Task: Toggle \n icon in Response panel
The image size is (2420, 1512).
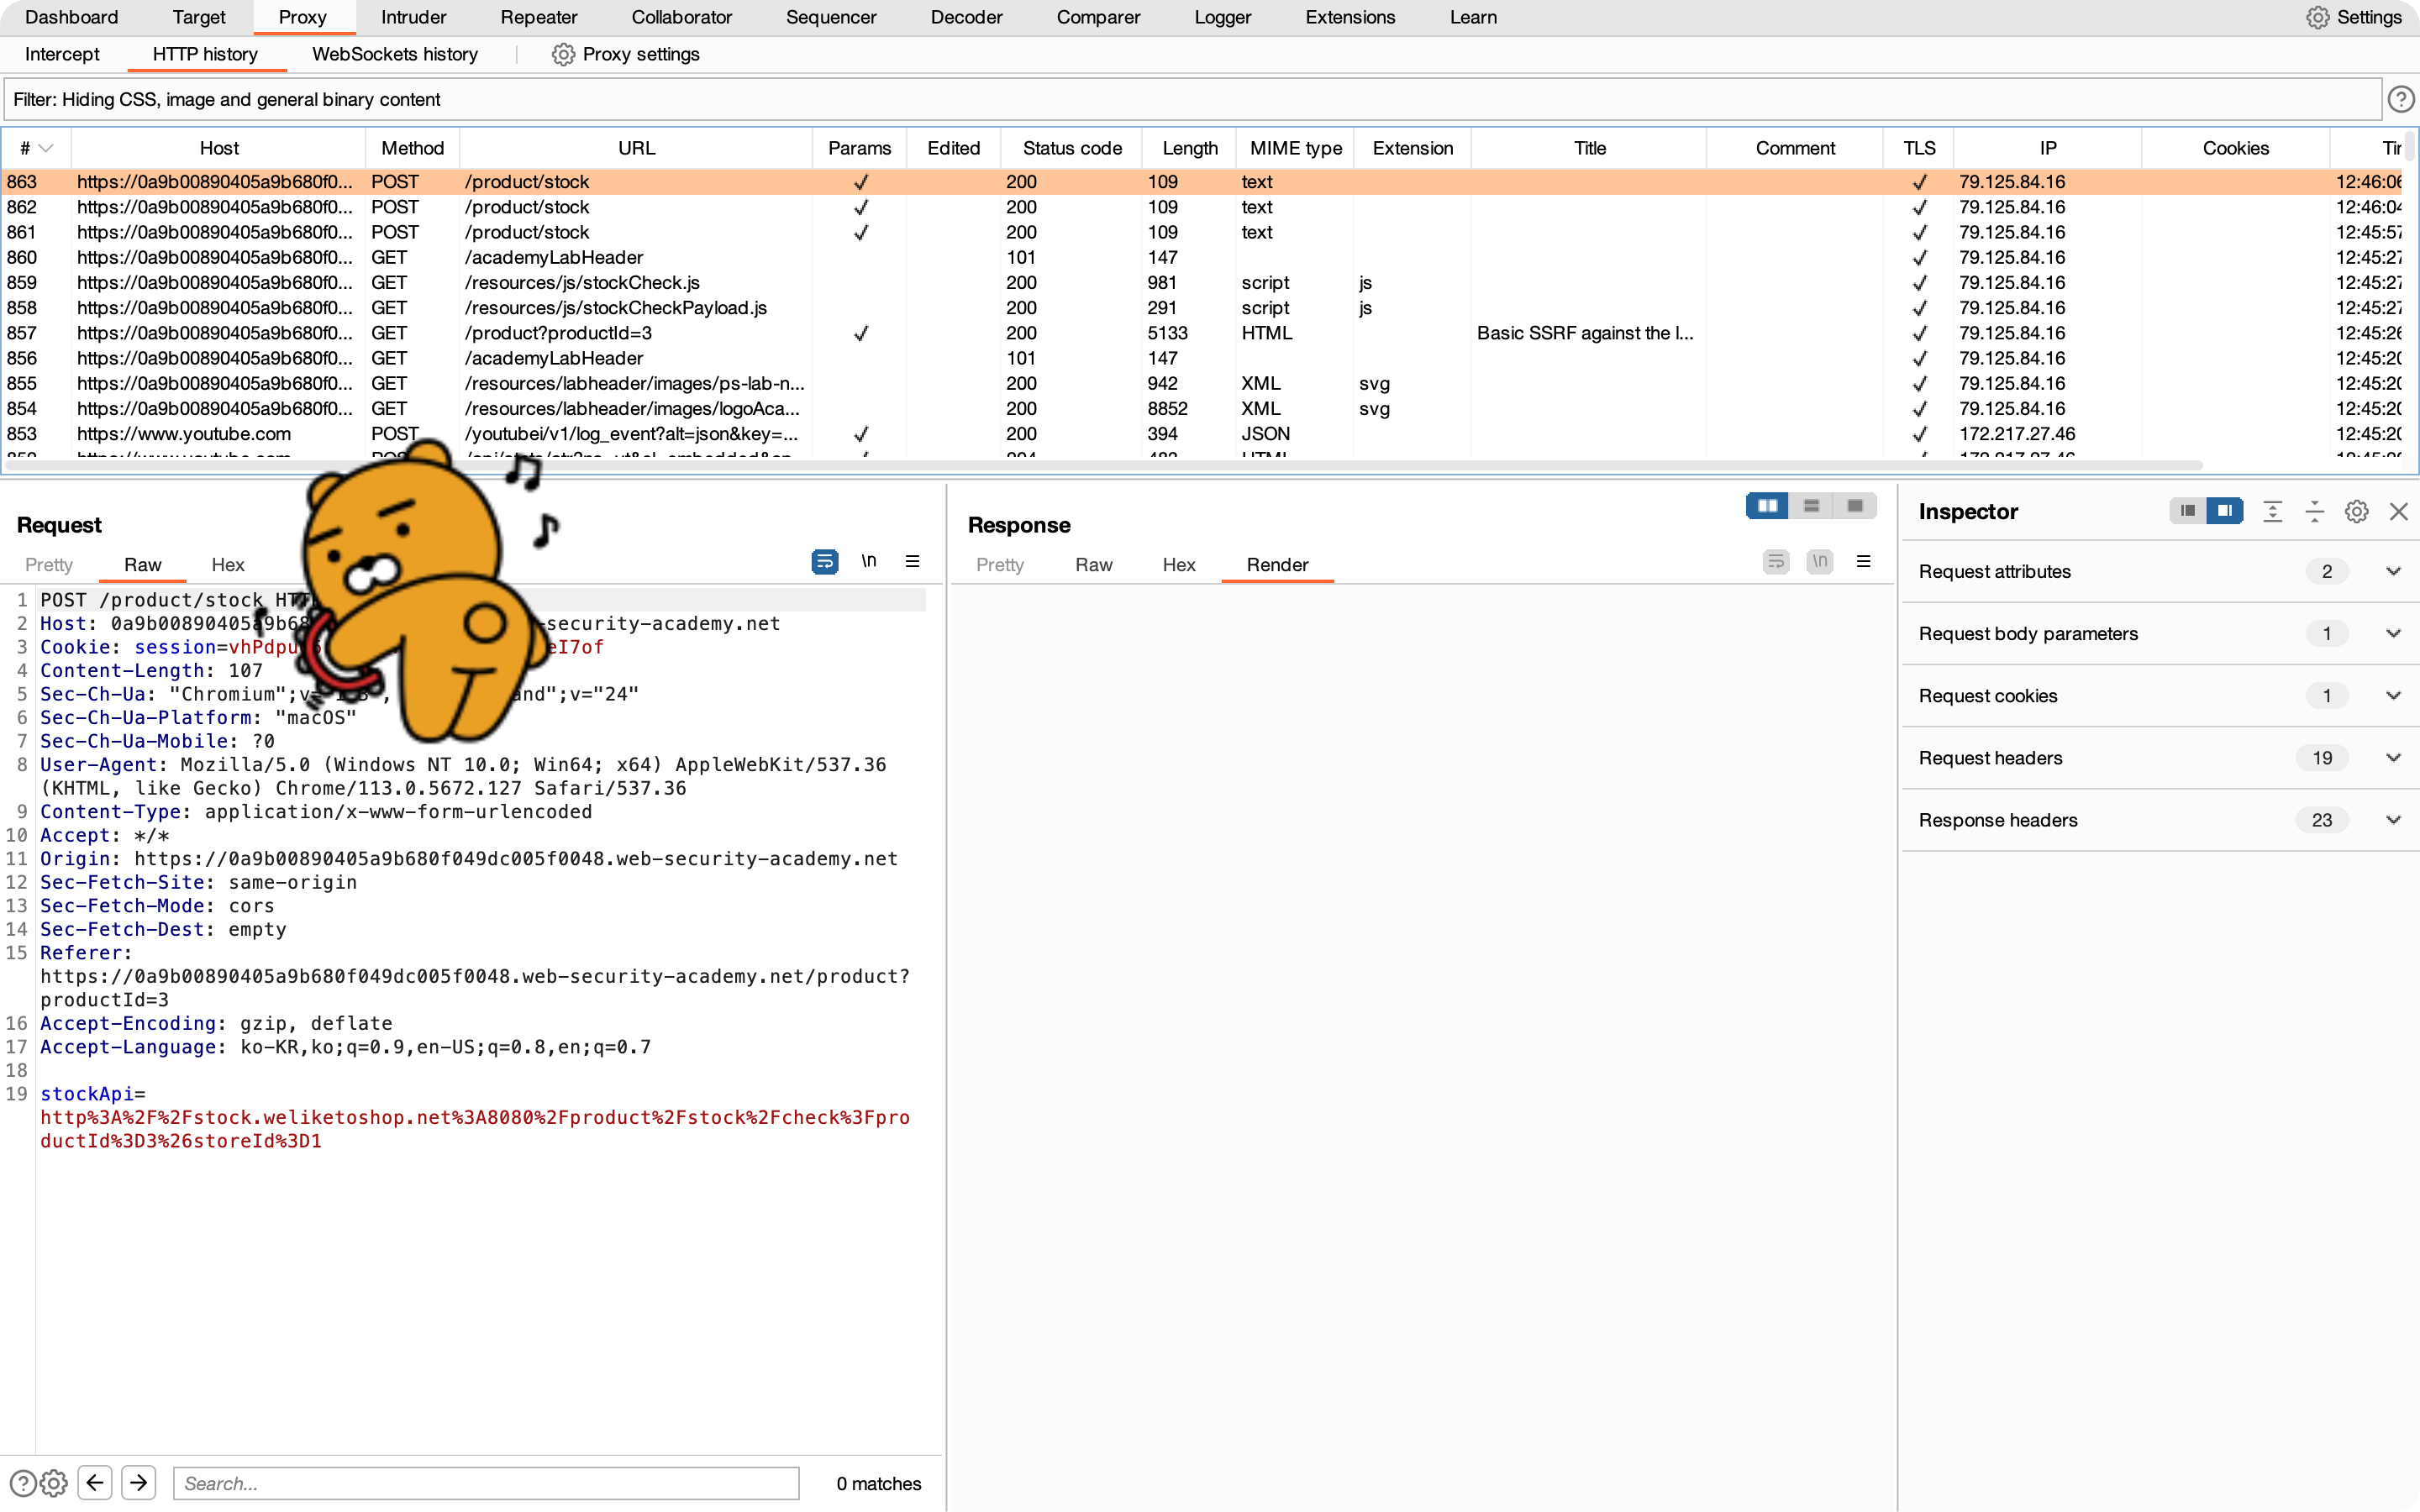Action: click(x=1820, y=562)
